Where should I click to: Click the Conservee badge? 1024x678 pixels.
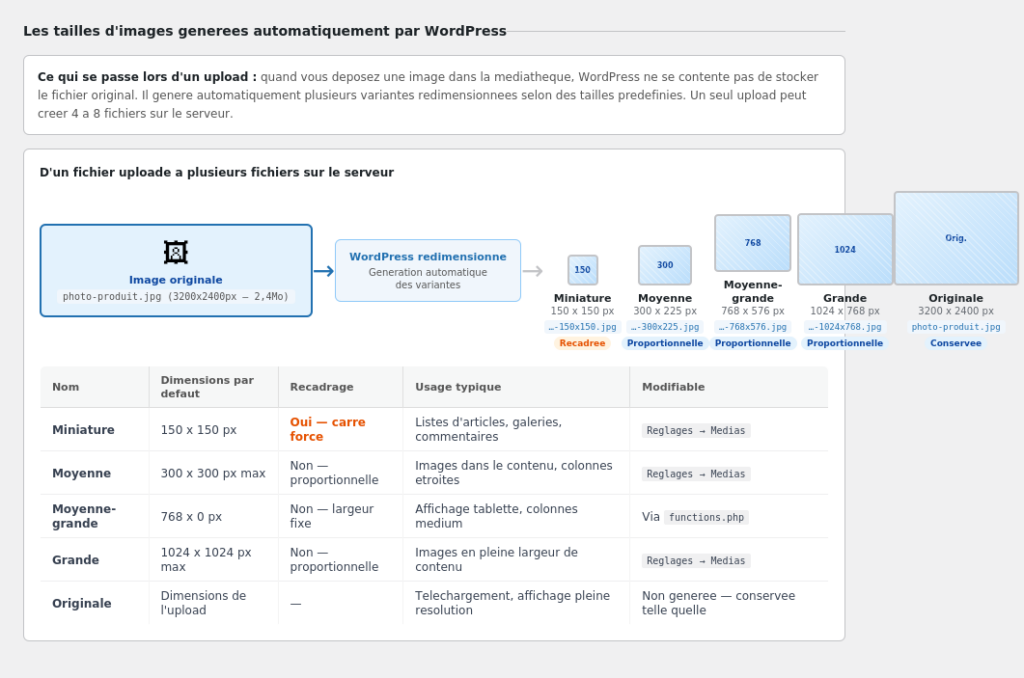pyautogui.click(x=955, y=343)
